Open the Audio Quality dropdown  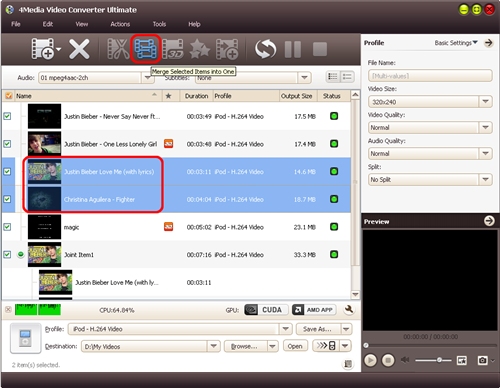485,153
